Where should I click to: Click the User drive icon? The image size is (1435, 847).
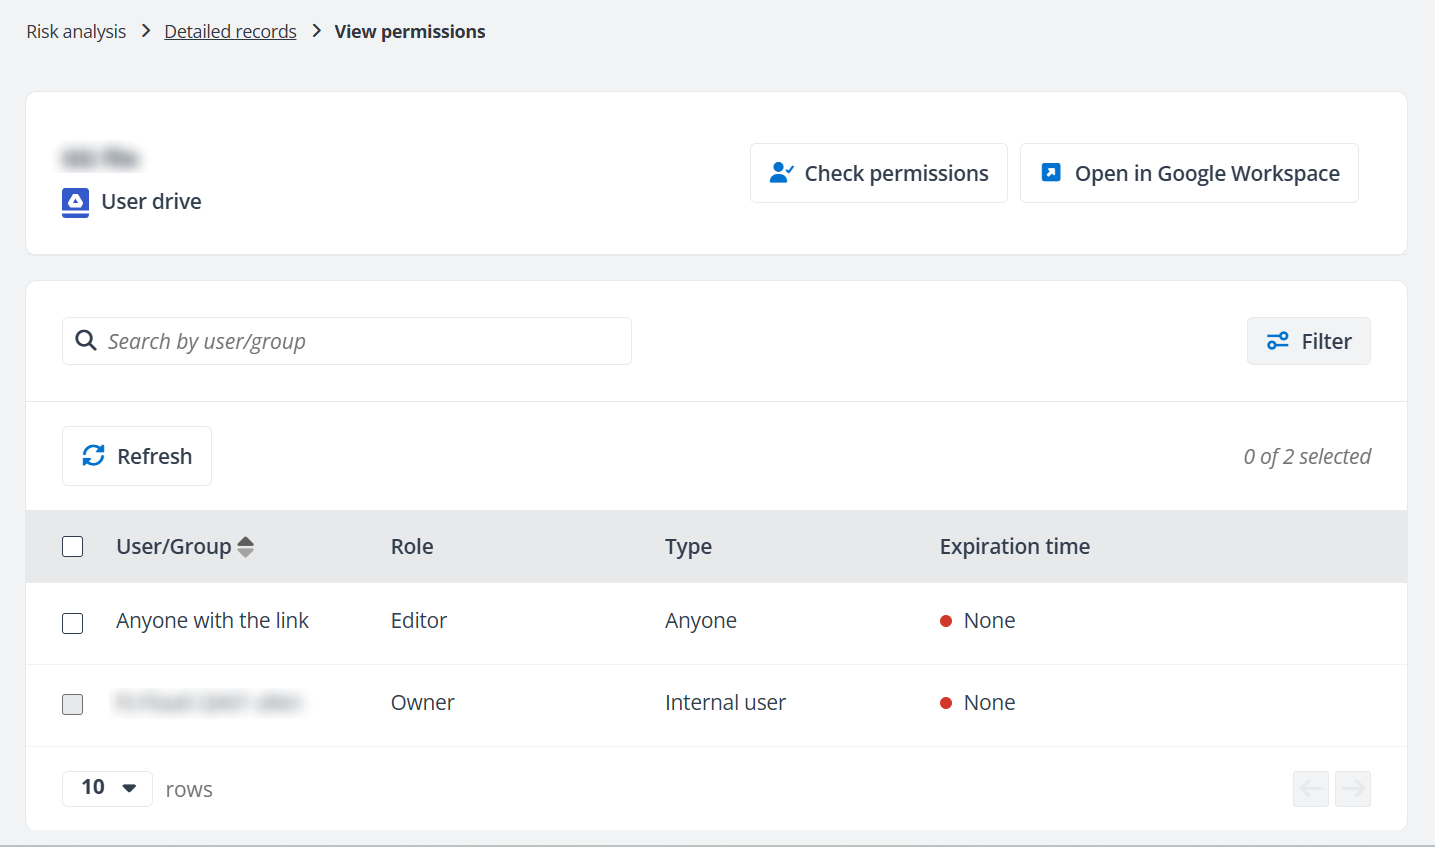pyautogui.click(x=75, y=202)
